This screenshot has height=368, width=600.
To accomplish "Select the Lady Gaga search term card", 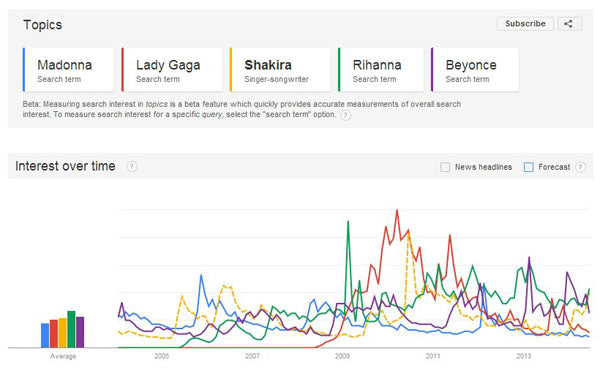I will (172, 70).
